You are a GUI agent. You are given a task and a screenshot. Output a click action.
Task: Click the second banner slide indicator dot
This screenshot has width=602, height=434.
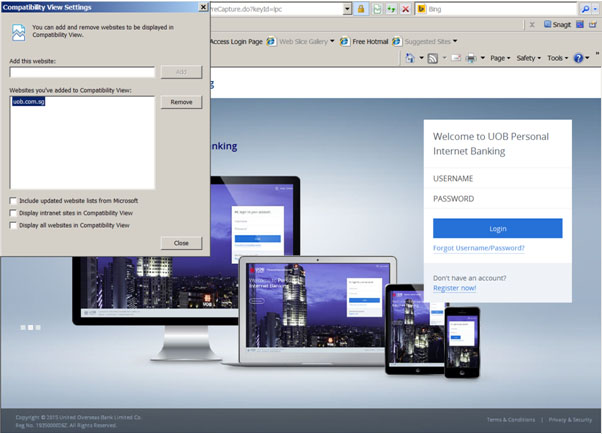point(30,328)
